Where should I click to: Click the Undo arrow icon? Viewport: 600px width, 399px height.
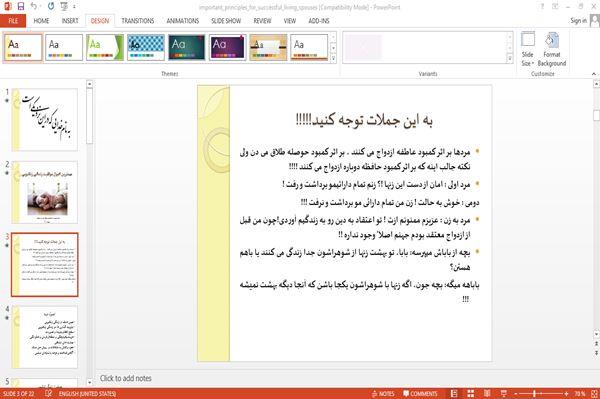[34, 6]
